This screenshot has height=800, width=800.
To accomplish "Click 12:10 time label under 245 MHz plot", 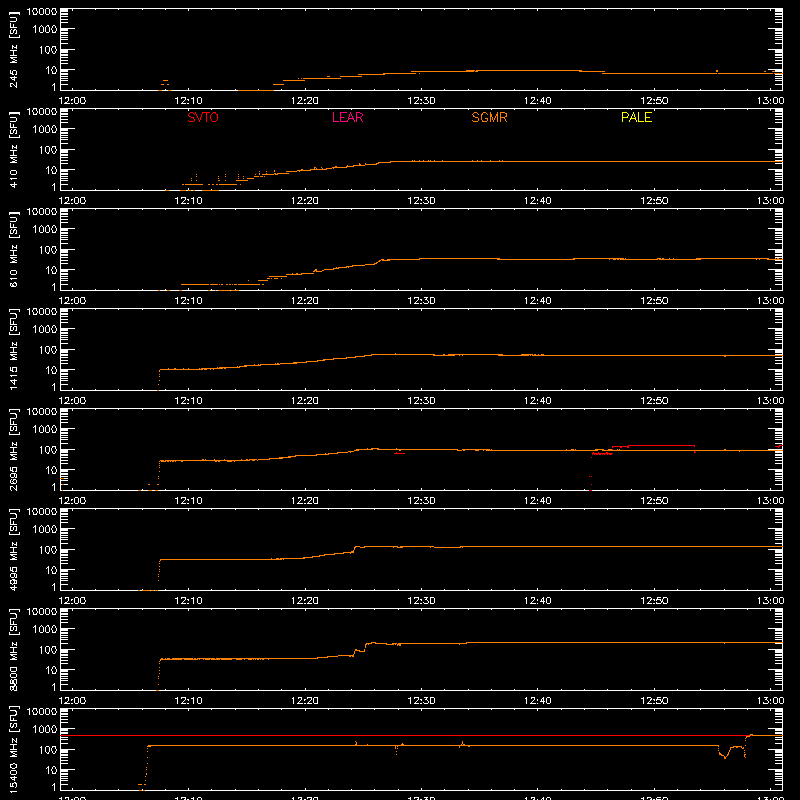I will pyautogui.click(x=188, y=101).
